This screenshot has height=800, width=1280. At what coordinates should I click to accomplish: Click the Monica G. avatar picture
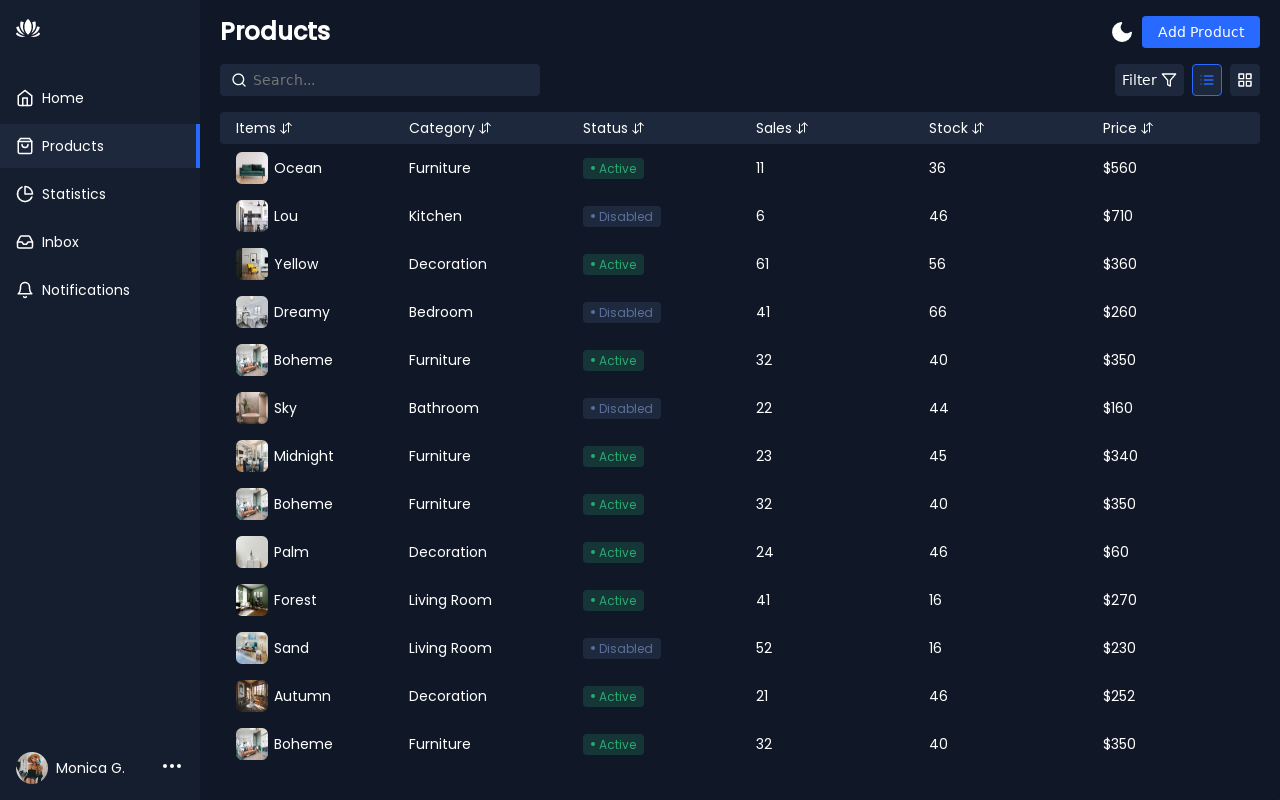32,768
